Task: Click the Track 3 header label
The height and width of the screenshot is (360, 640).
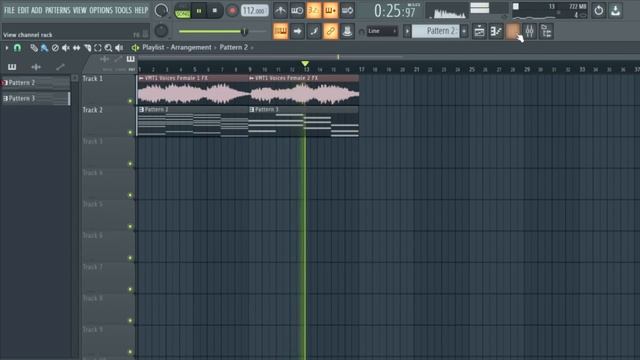Action: click(92, 141)
